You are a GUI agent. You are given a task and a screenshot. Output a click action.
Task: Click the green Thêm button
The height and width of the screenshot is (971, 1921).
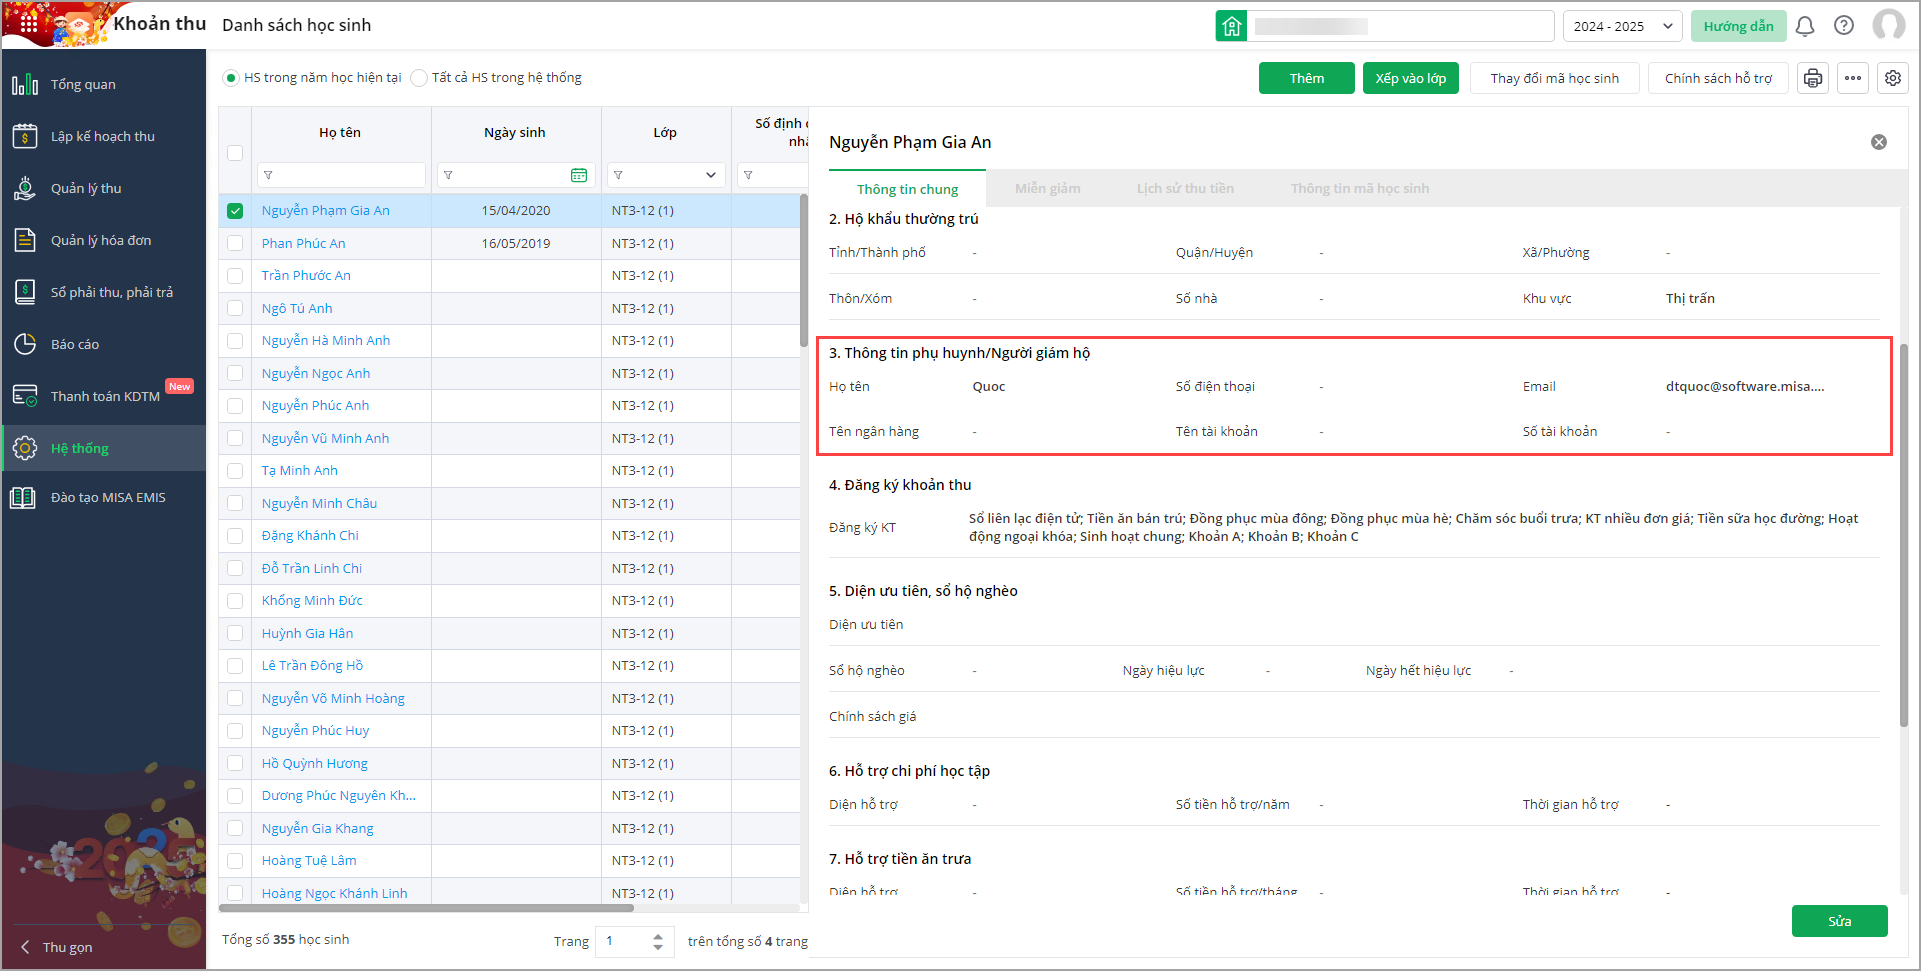pyautogui.click(x=1306, y=78)
